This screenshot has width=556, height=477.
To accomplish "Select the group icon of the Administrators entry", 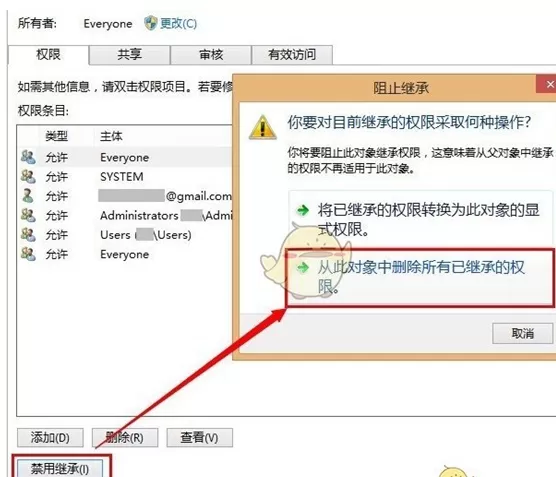I will (28, 215).
